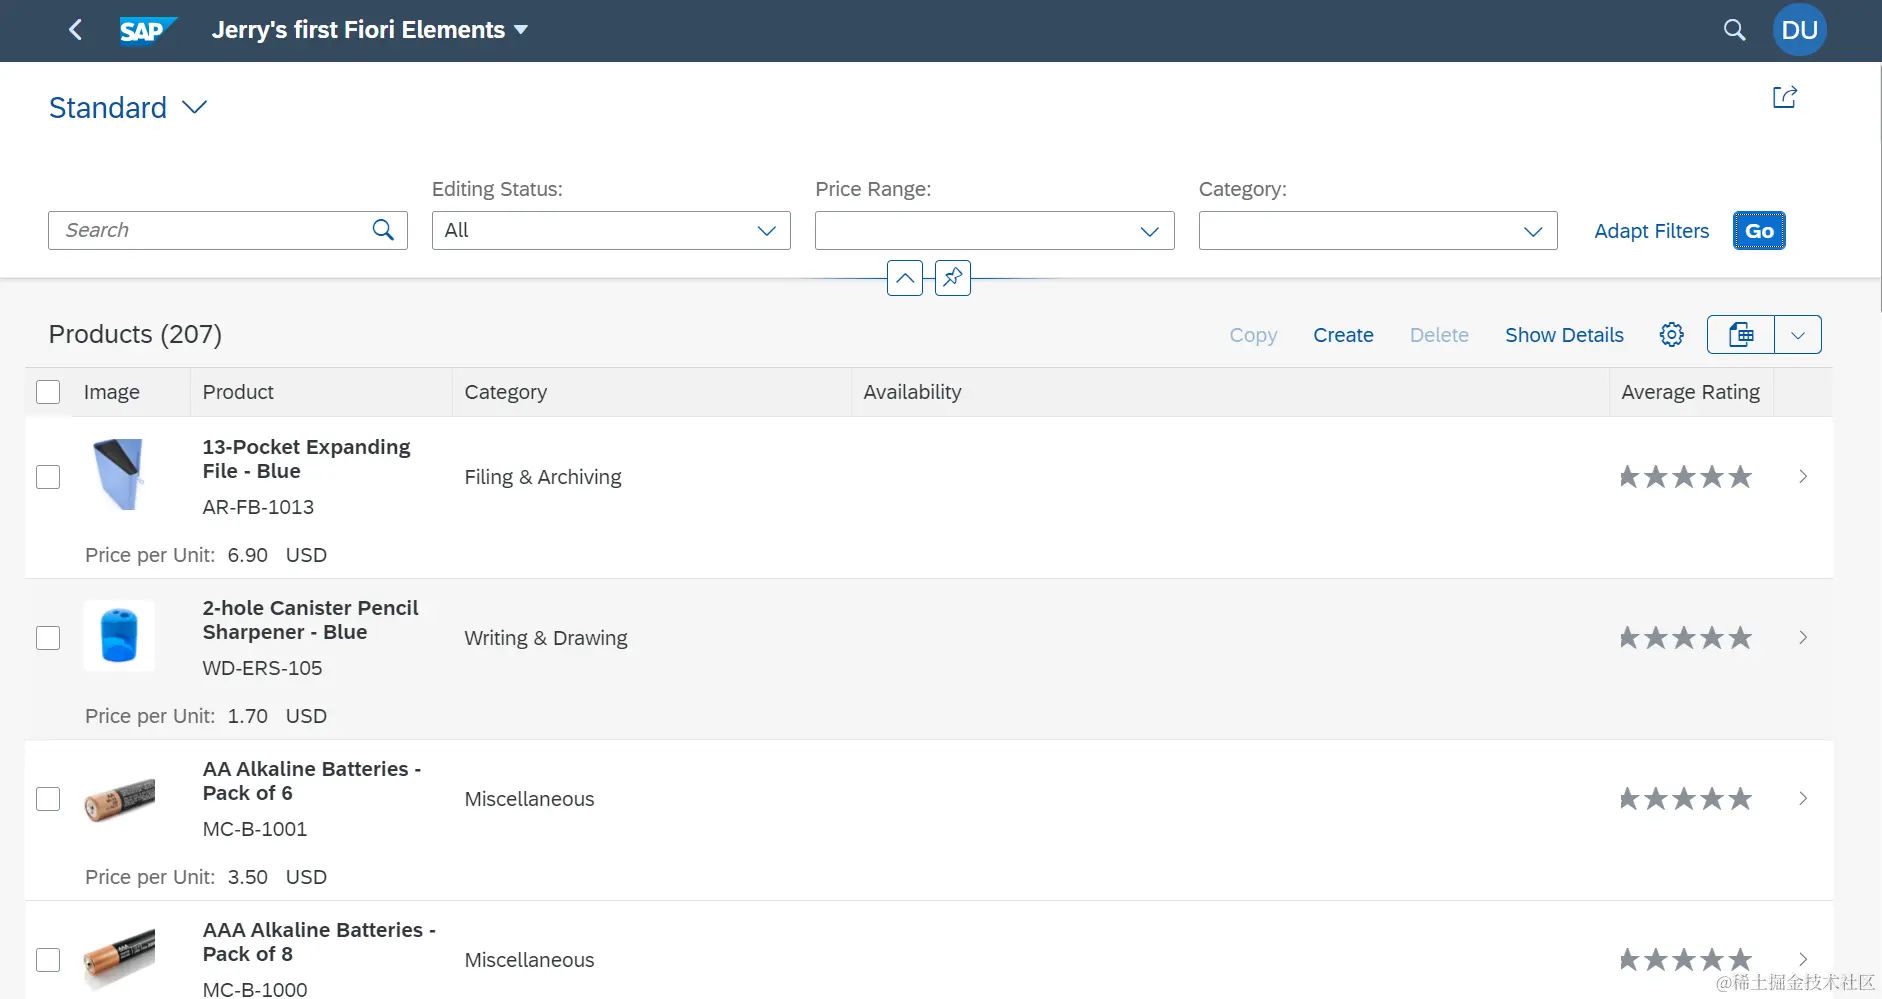Click the AA battery product image

pyautogui.click(x=119, y=799)
